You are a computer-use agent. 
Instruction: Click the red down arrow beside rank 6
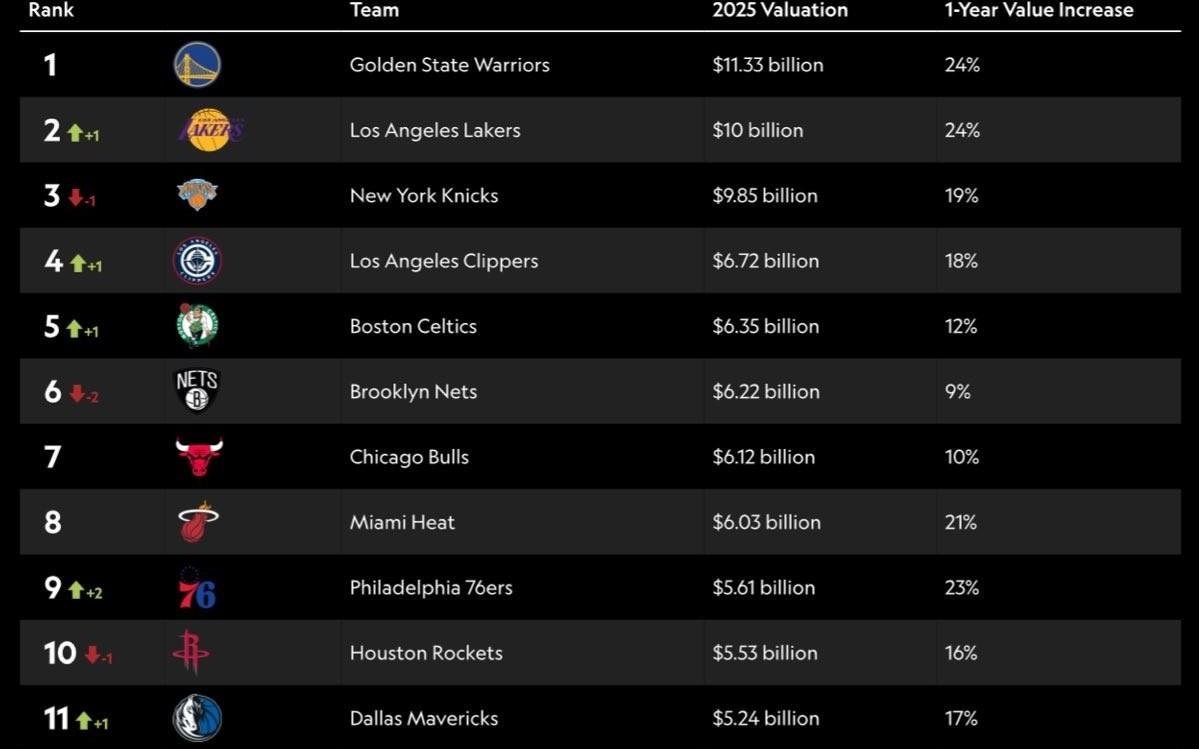(x=77, y=393)
